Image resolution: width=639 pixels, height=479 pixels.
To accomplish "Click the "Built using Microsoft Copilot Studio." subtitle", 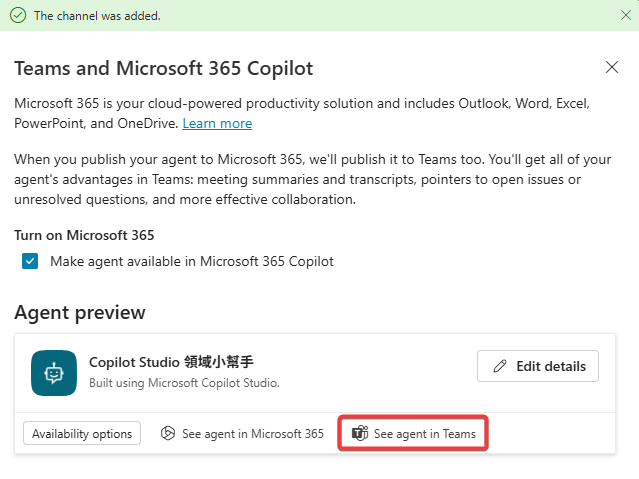I will [184, 382].
